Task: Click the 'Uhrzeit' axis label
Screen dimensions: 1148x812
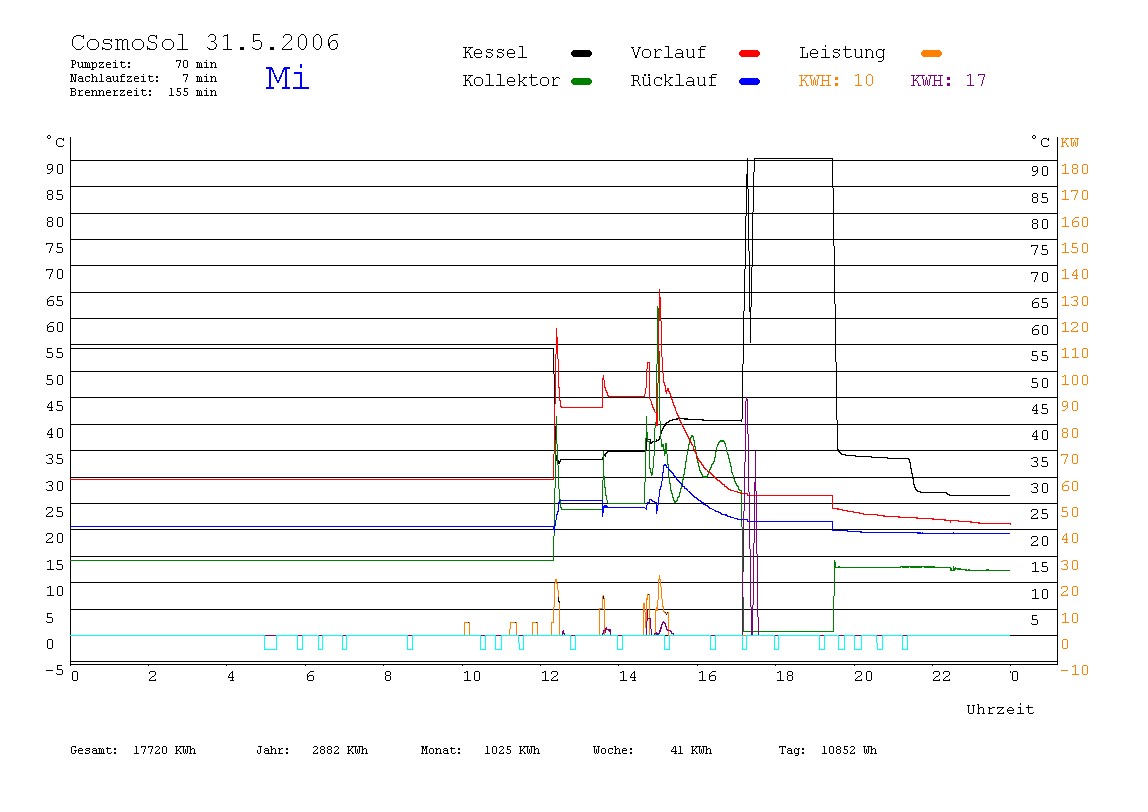Action: [1000, 709]
